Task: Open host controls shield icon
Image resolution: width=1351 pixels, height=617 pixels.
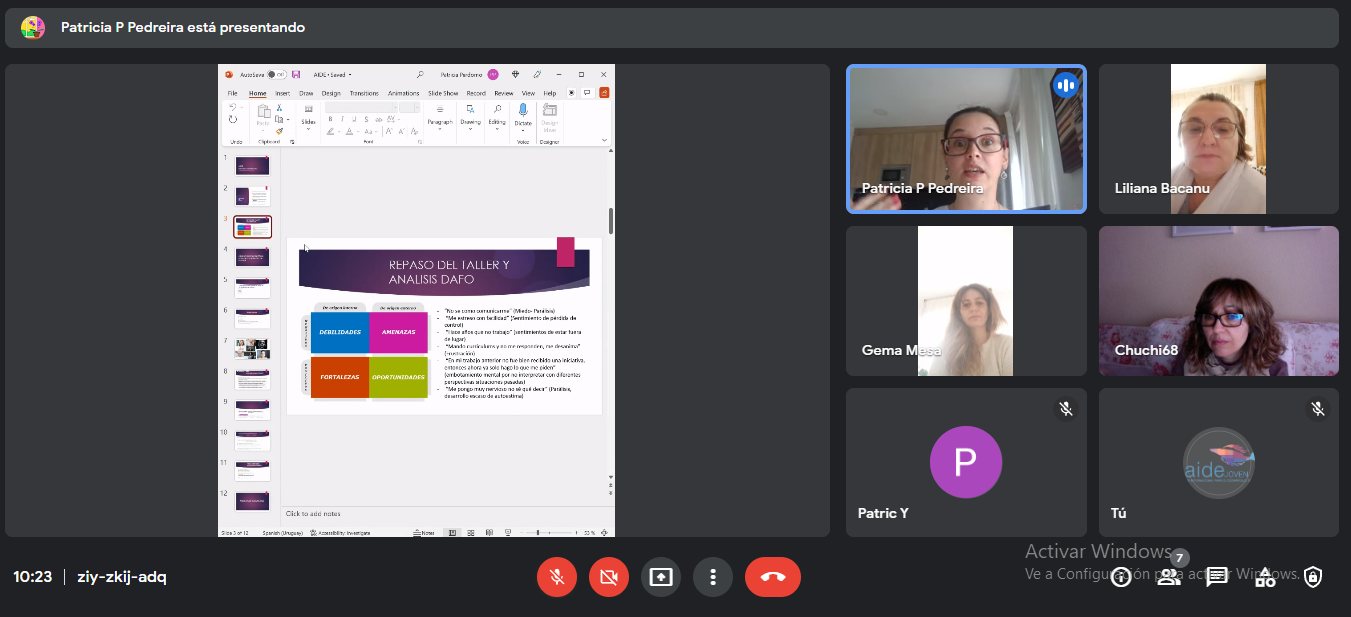Action: (x=1313, y=577)
